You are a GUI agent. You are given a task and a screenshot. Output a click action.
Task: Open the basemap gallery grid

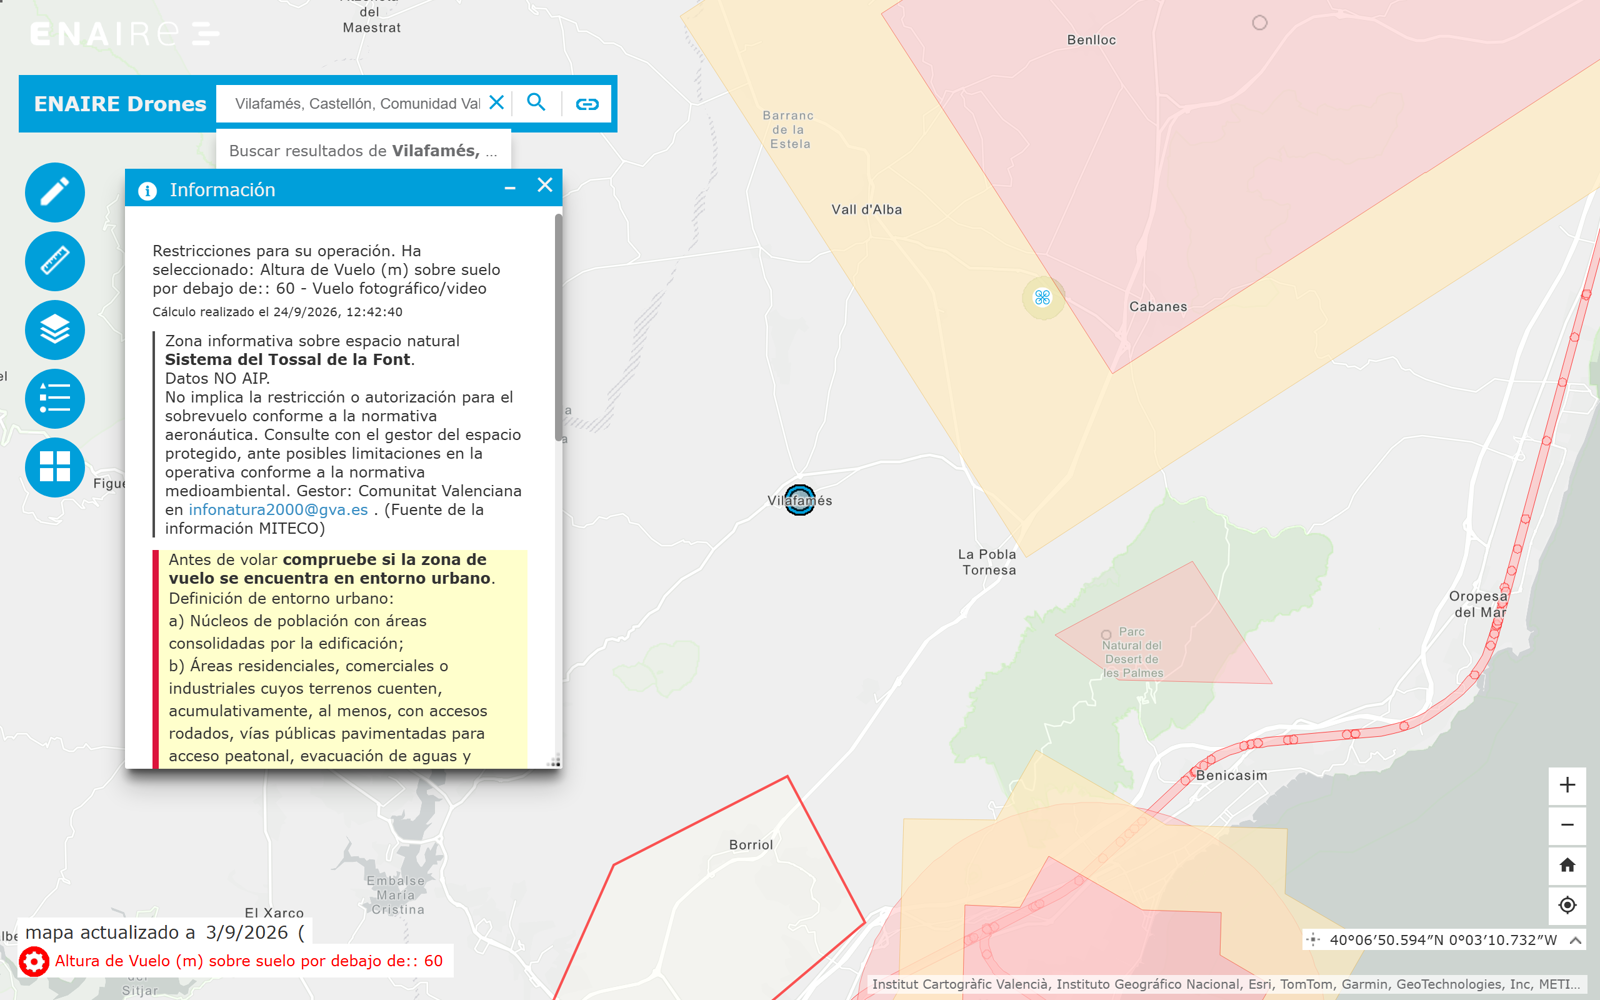click(55, 467)
